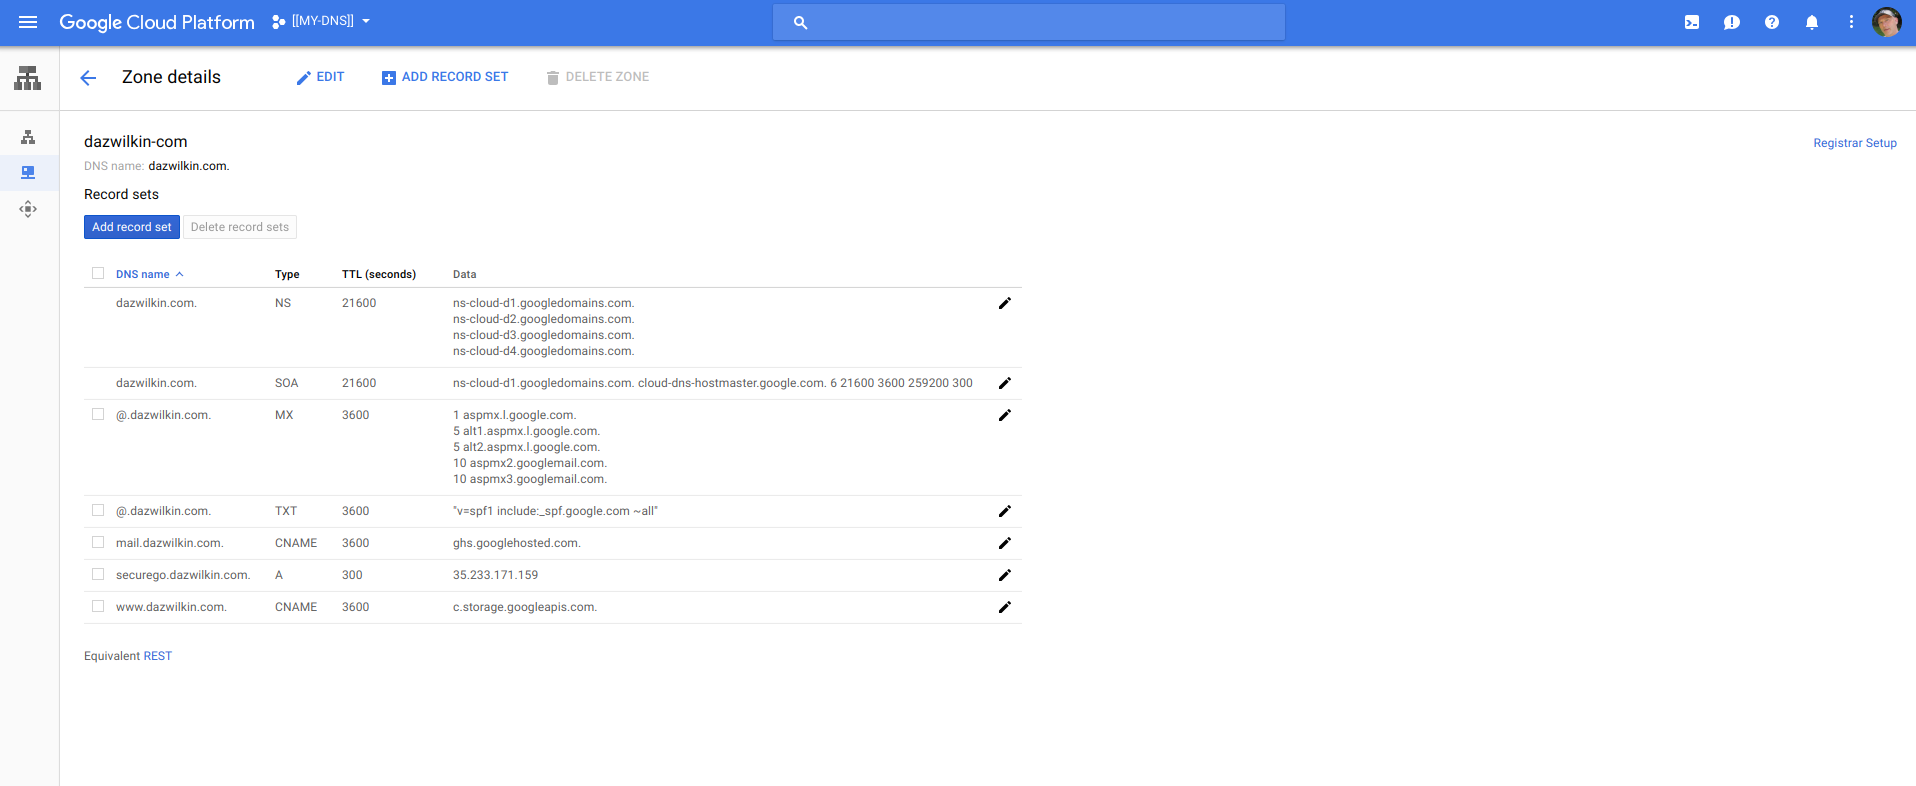Open the Registrar Setup link

1855,143
